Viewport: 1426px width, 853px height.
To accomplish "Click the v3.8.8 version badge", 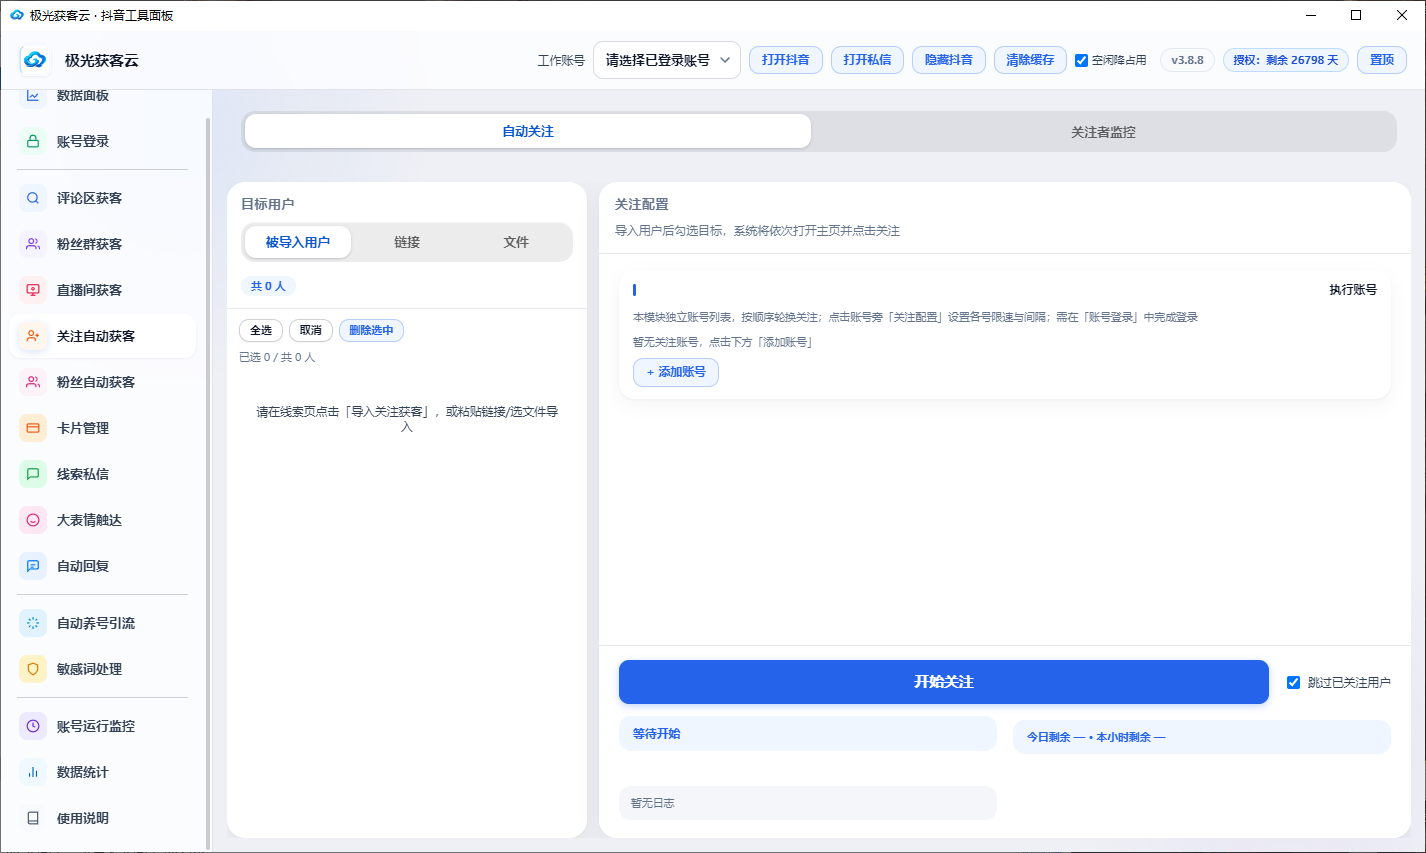I will (1188, 60).
